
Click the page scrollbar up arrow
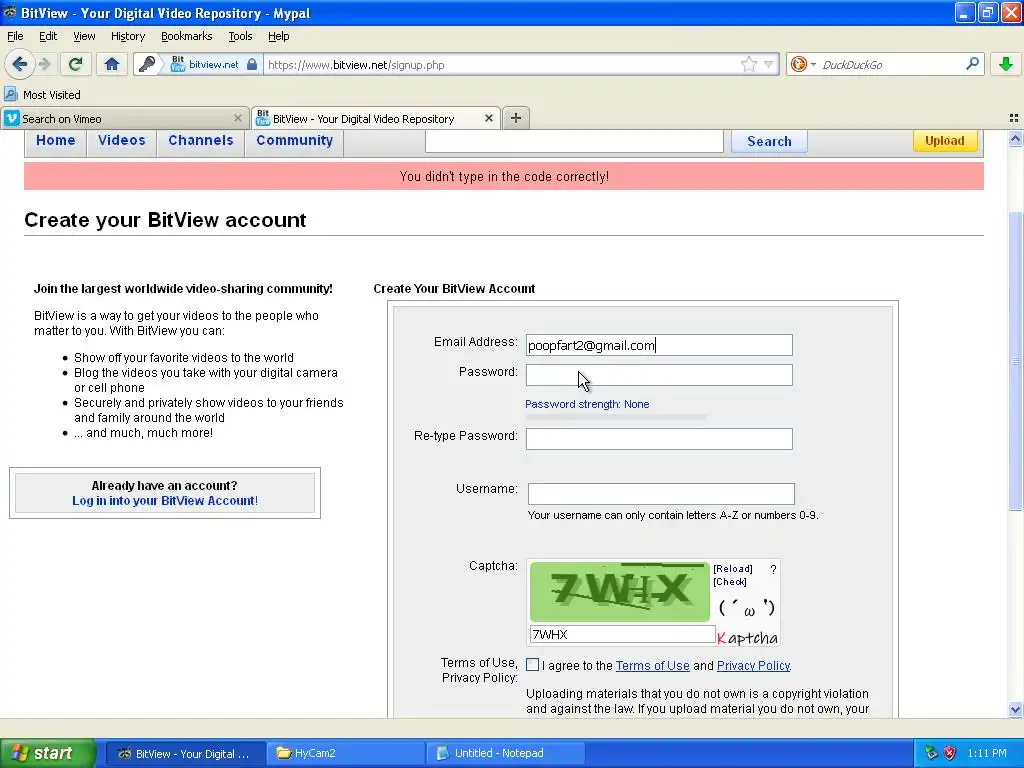click(1015, 138)
